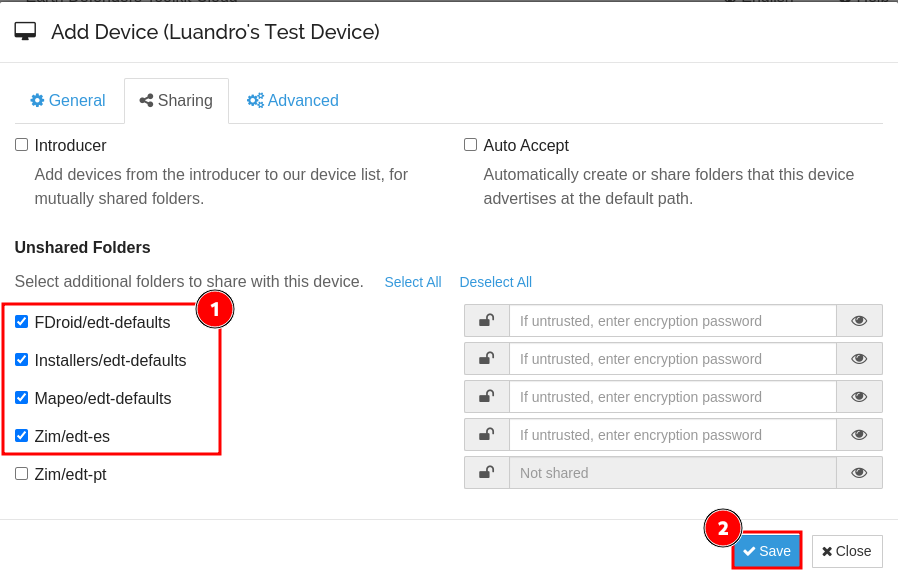Uncheck the FDroid/edt-defaults folder
Screen dimensions: 898x581
(x=22, y=322)
